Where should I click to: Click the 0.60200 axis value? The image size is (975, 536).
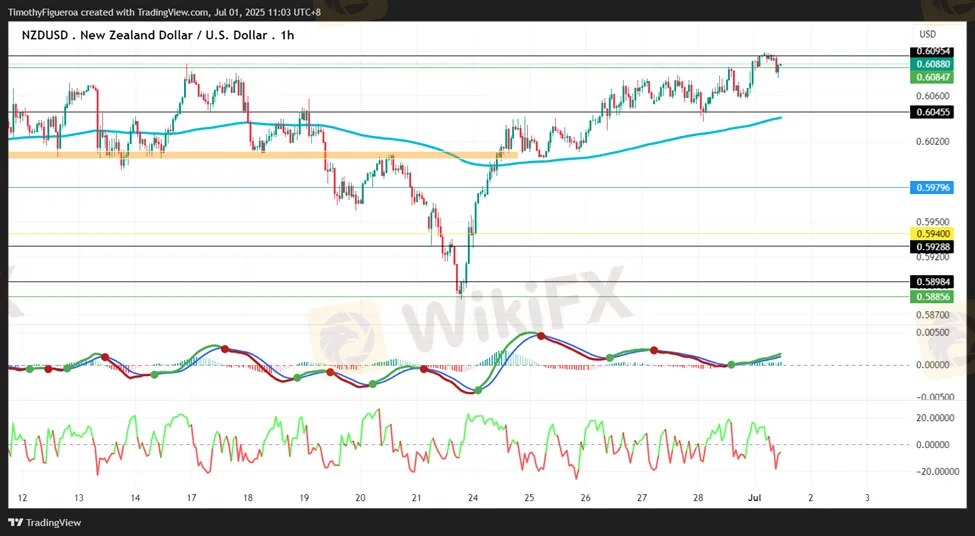point(933,141)
